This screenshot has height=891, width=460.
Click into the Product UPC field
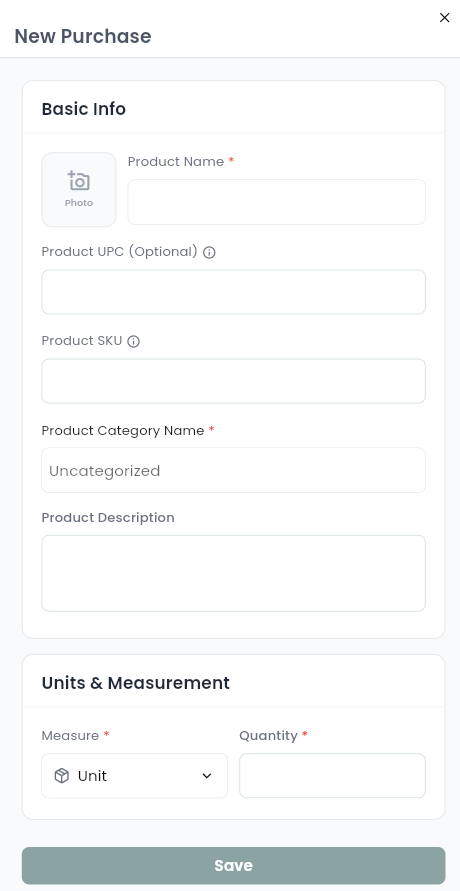point(233,292)
